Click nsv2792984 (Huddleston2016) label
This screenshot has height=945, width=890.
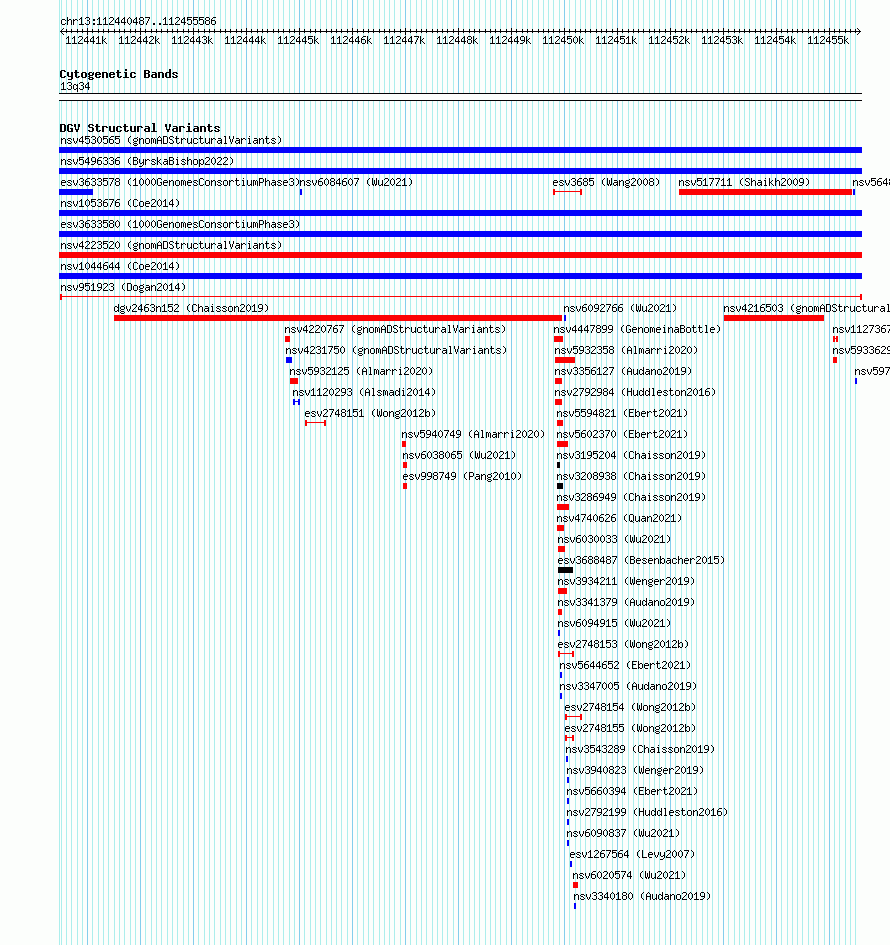click(x=635, y=392)
